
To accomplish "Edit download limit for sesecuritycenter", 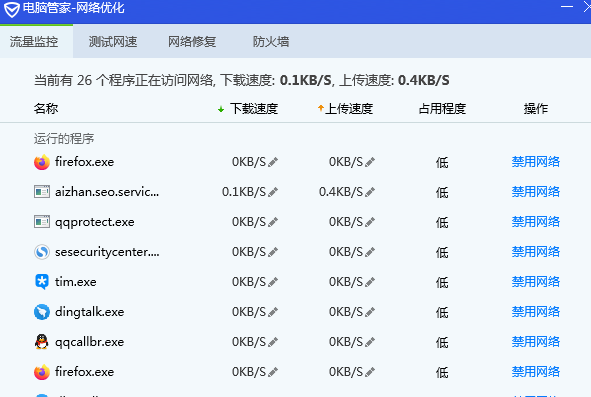I will (x=273, y=252).
